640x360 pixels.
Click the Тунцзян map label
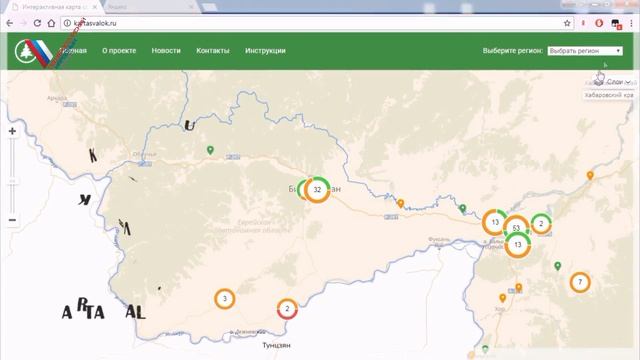pyautogui.click(x=276, y=345)
